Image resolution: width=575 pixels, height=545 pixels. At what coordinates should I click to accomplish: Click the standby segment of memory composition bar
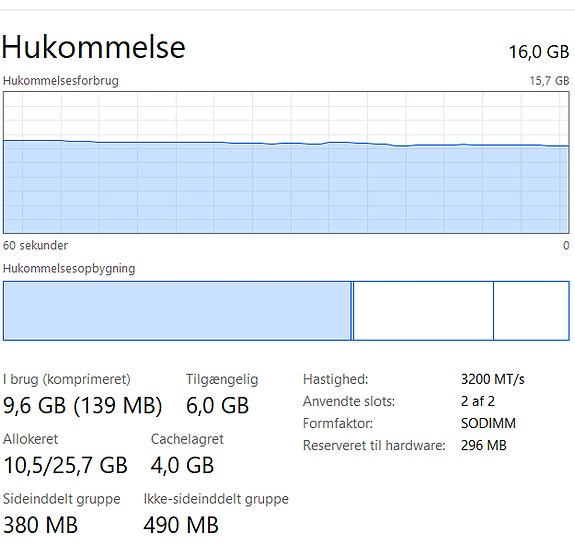[423, 311]
